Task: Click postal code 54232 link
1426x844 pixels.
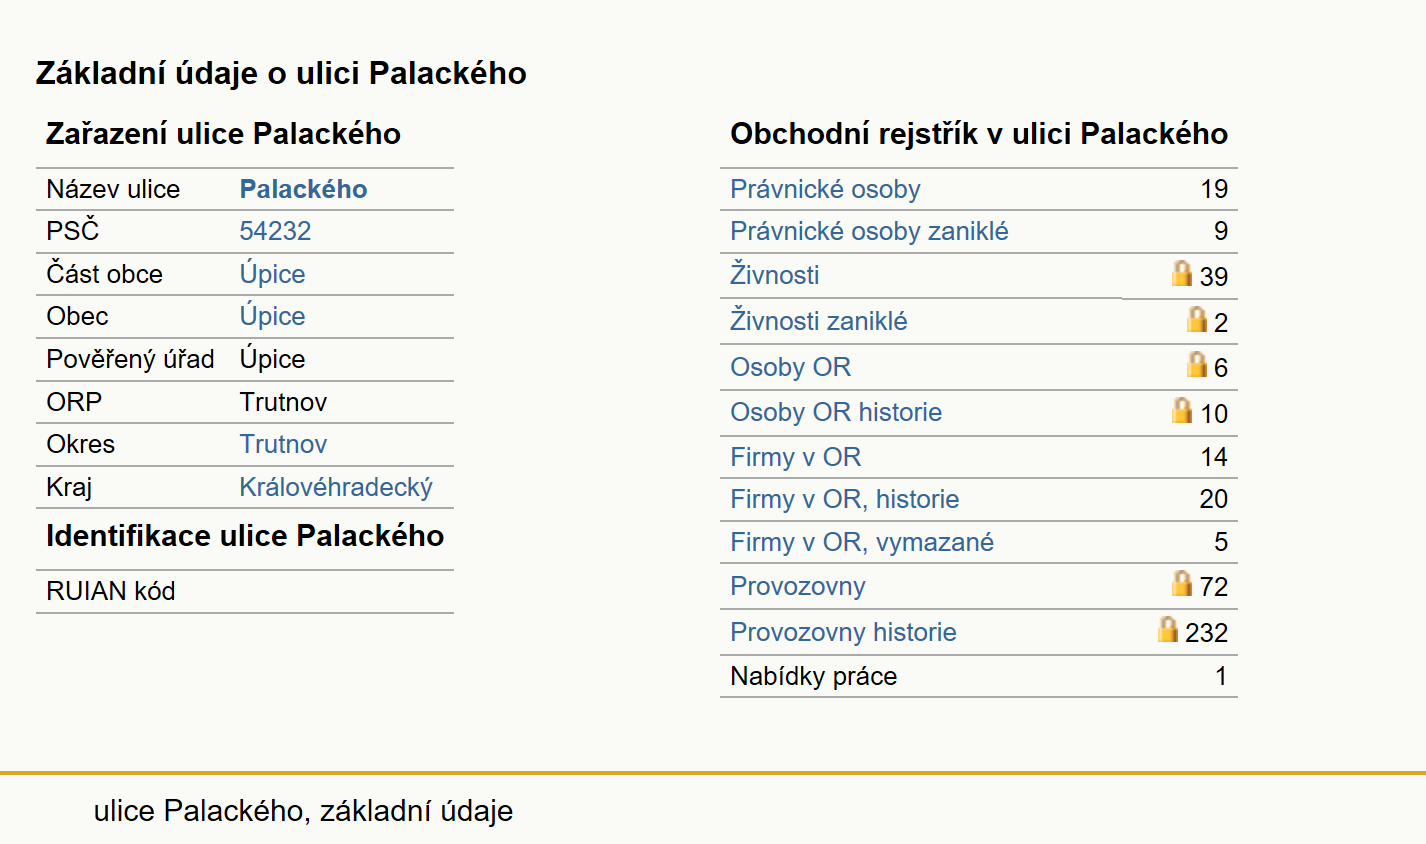Action: click(275, 231)
